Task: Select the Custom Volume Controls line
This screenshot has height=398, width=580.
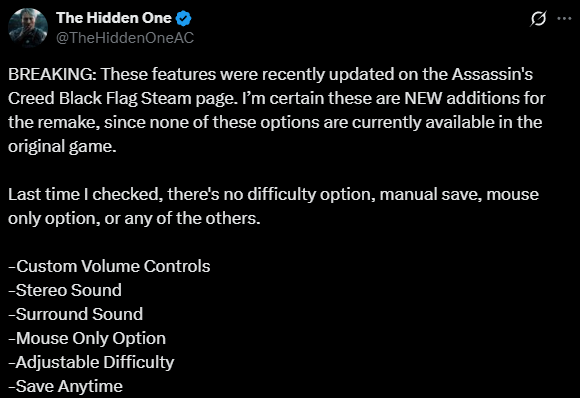Action: [x=109, y=266]
